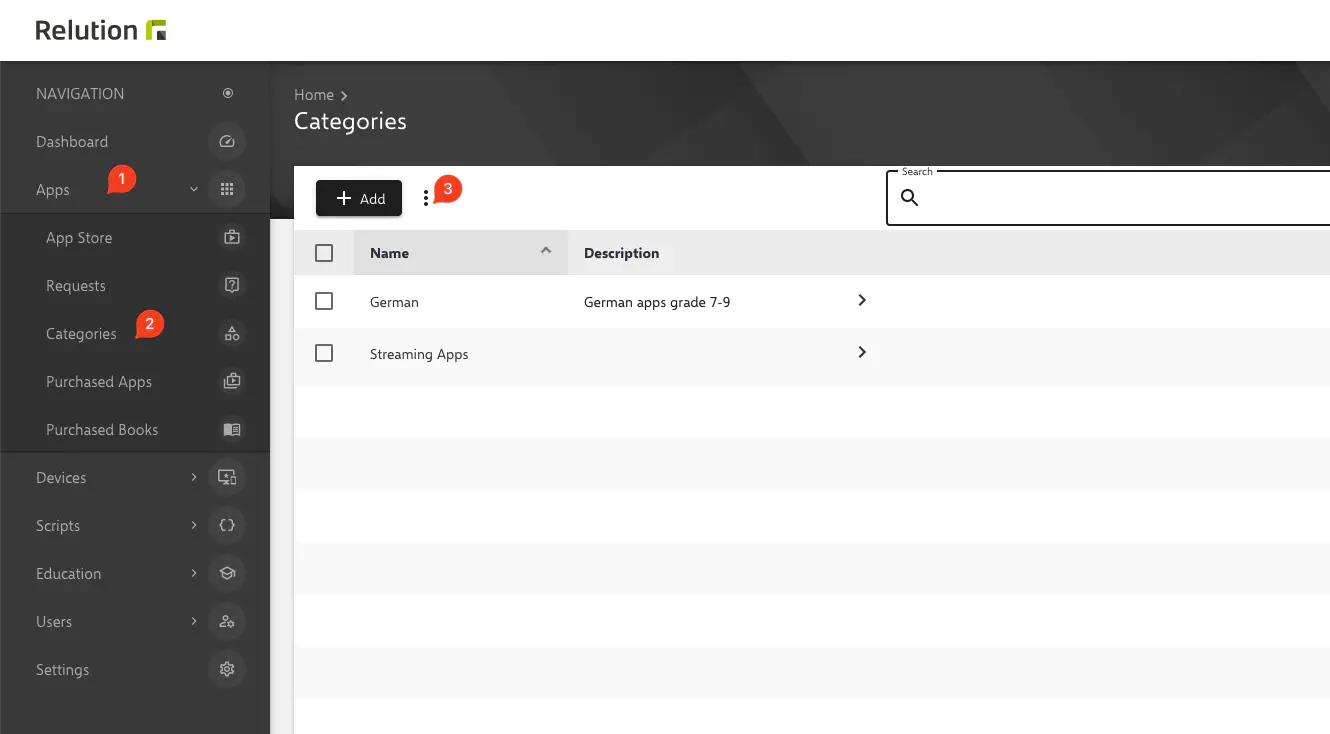Open the three-dot more options menu
1330x734 pixels.
[426, 199]
